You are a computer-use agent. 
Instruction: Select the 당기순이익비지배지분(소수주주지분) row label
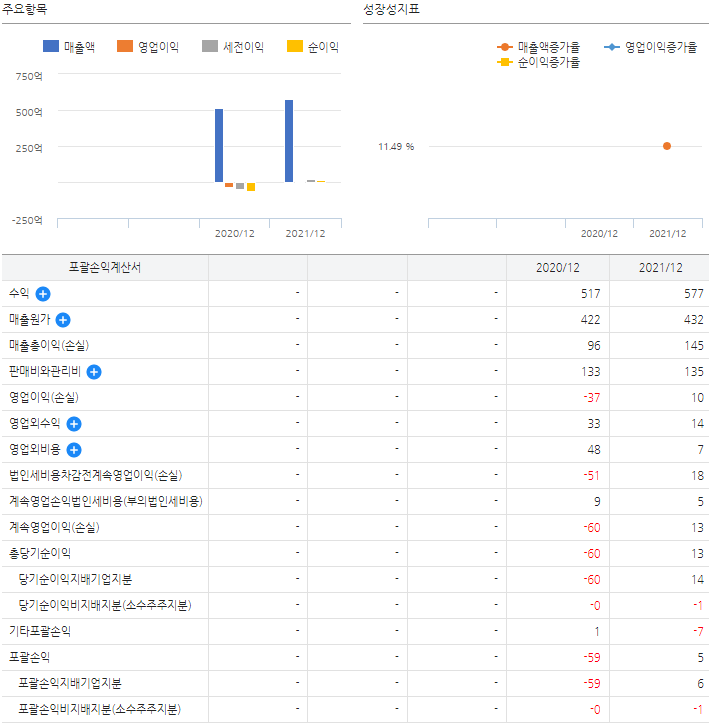105,605
